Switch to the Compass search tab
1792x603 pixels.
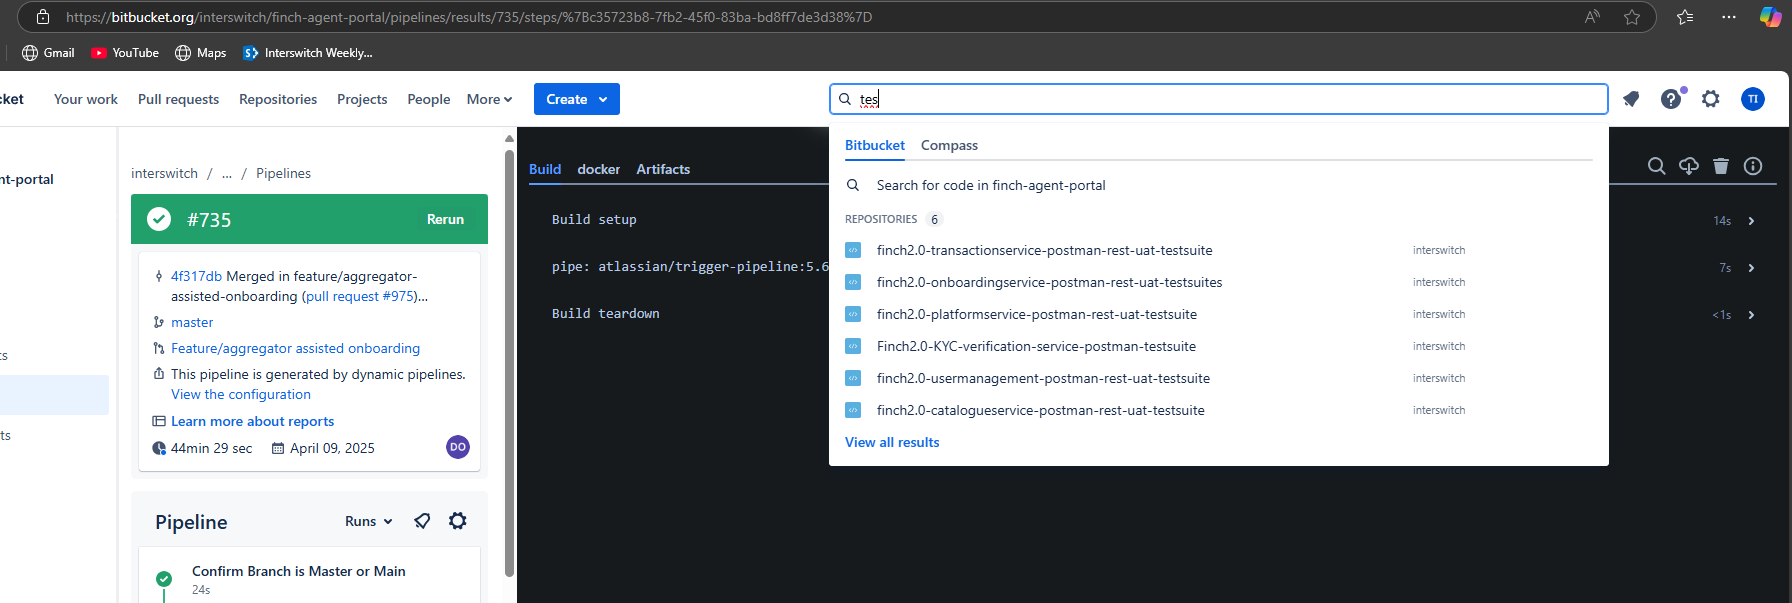949,145
